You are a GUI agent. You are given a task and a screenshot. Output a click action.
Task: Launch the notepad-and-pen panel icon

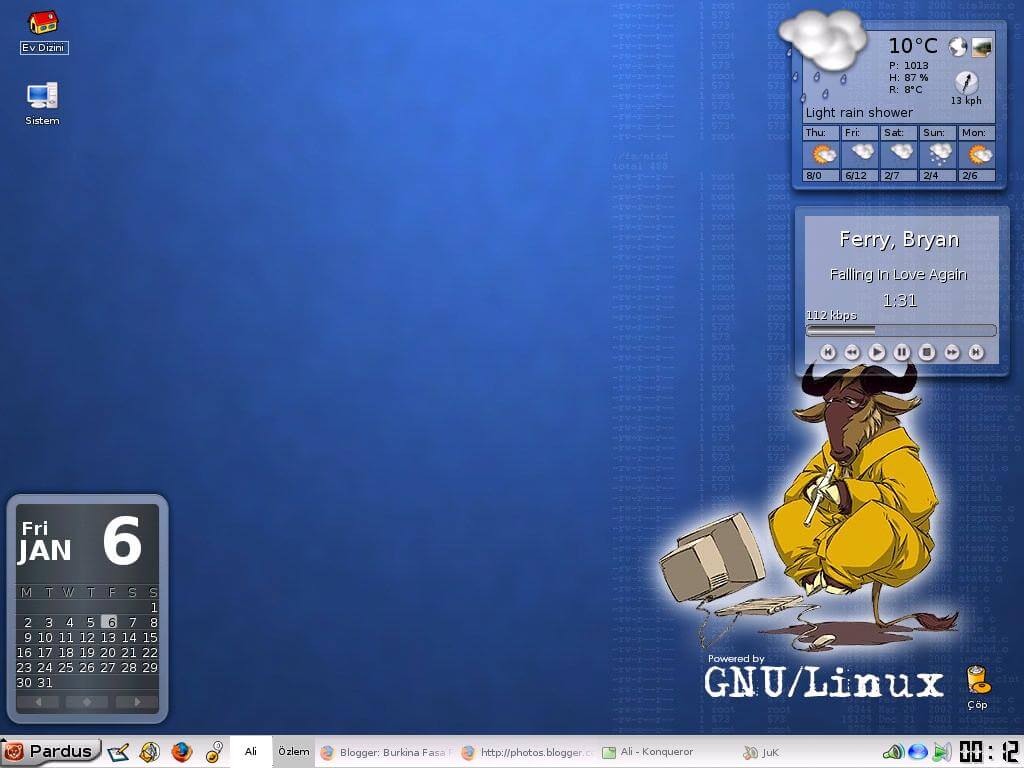click(x=118, y=752)
